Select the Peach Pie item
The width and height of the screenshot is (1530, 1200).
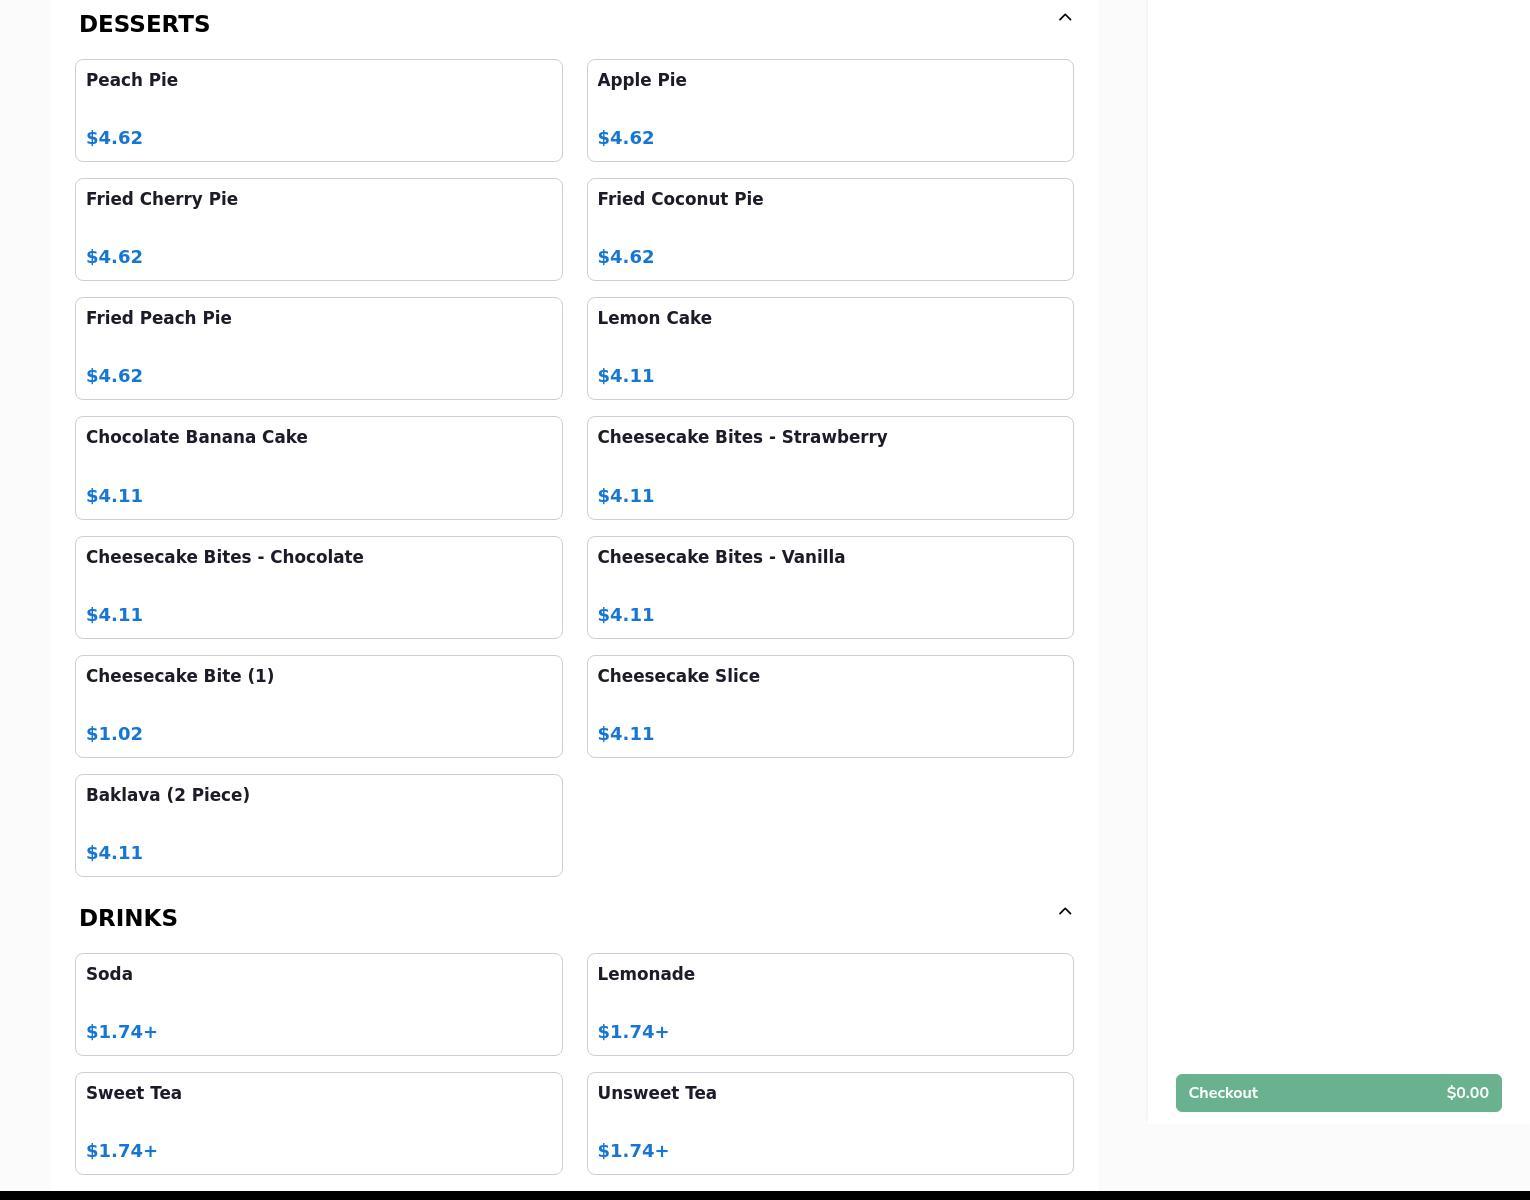318,110
